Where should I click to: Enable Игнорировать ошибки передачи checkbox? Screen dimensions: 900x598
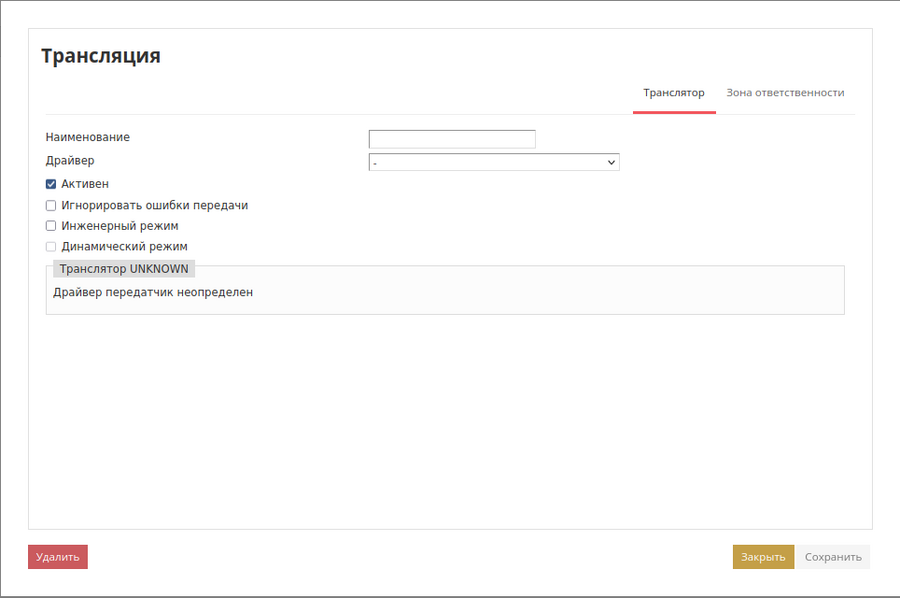(51, 205)
